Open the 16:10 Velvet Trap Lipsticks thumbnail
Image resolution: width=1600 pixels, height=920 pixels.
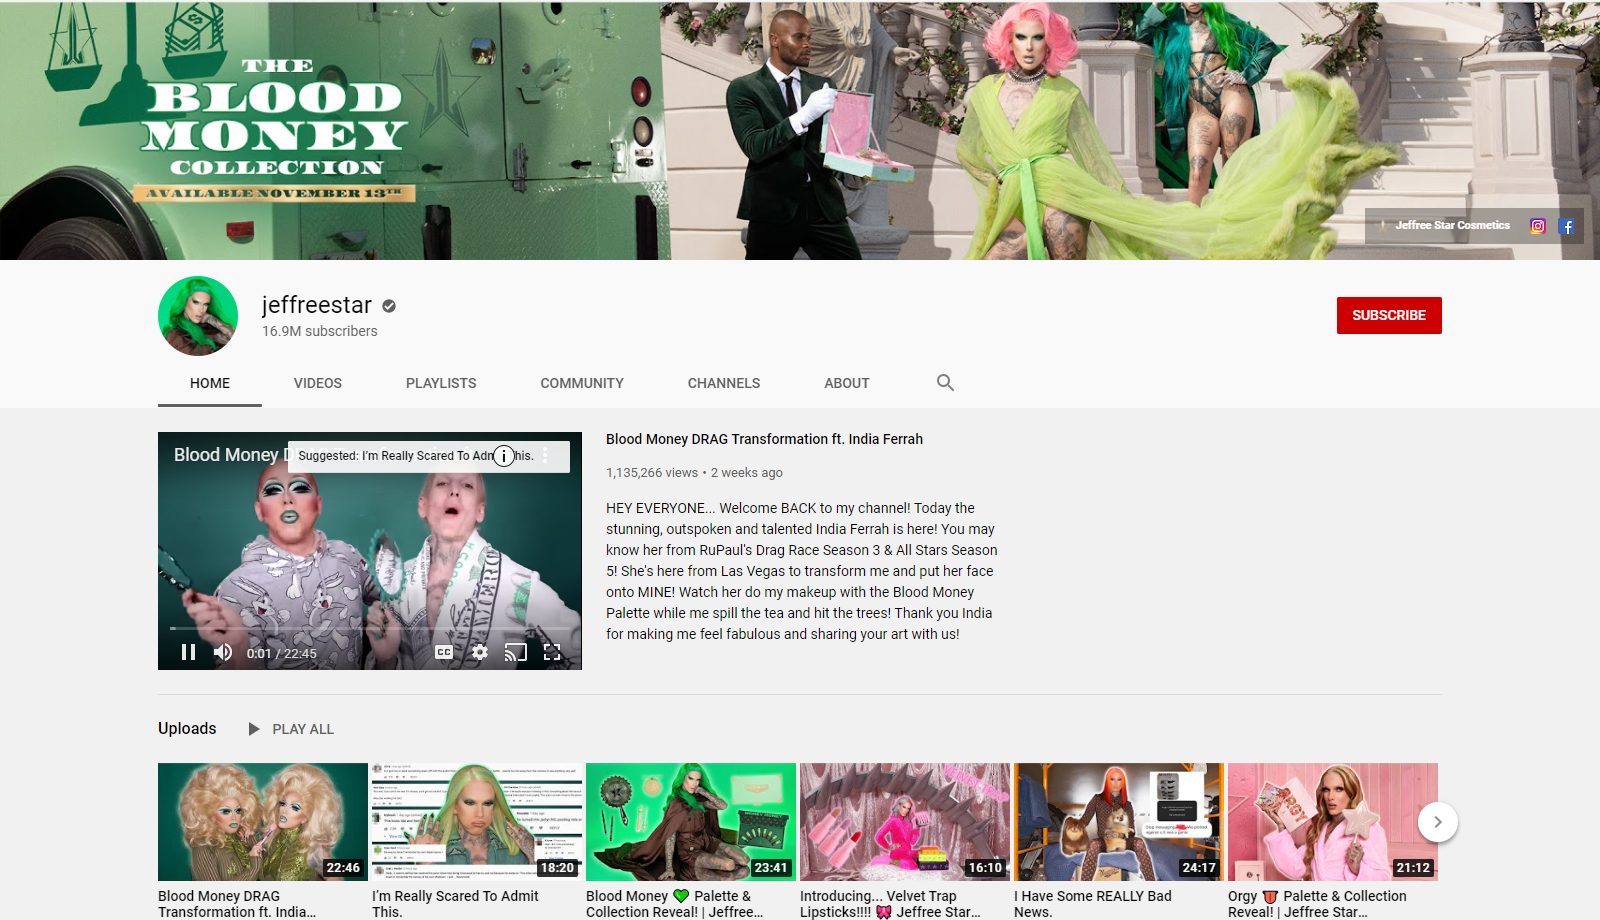(905, 822)
